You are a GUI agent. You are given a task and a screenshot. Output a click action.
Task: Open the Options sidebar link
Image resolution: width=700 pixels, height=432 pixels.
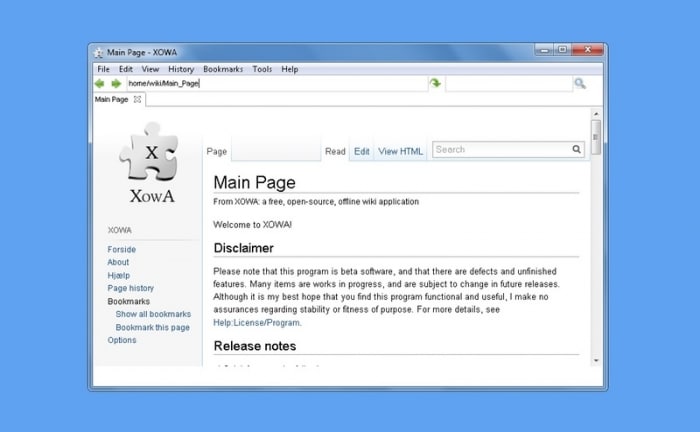click(x=122, y=340)
